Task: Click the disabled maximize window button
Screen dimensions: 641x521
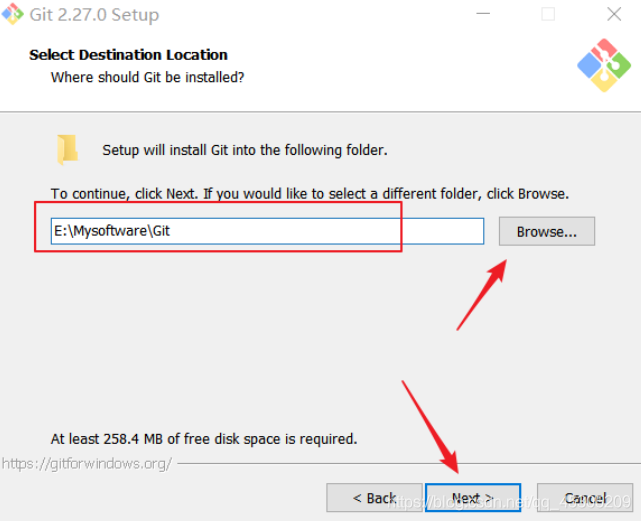Action: point(548,15)
